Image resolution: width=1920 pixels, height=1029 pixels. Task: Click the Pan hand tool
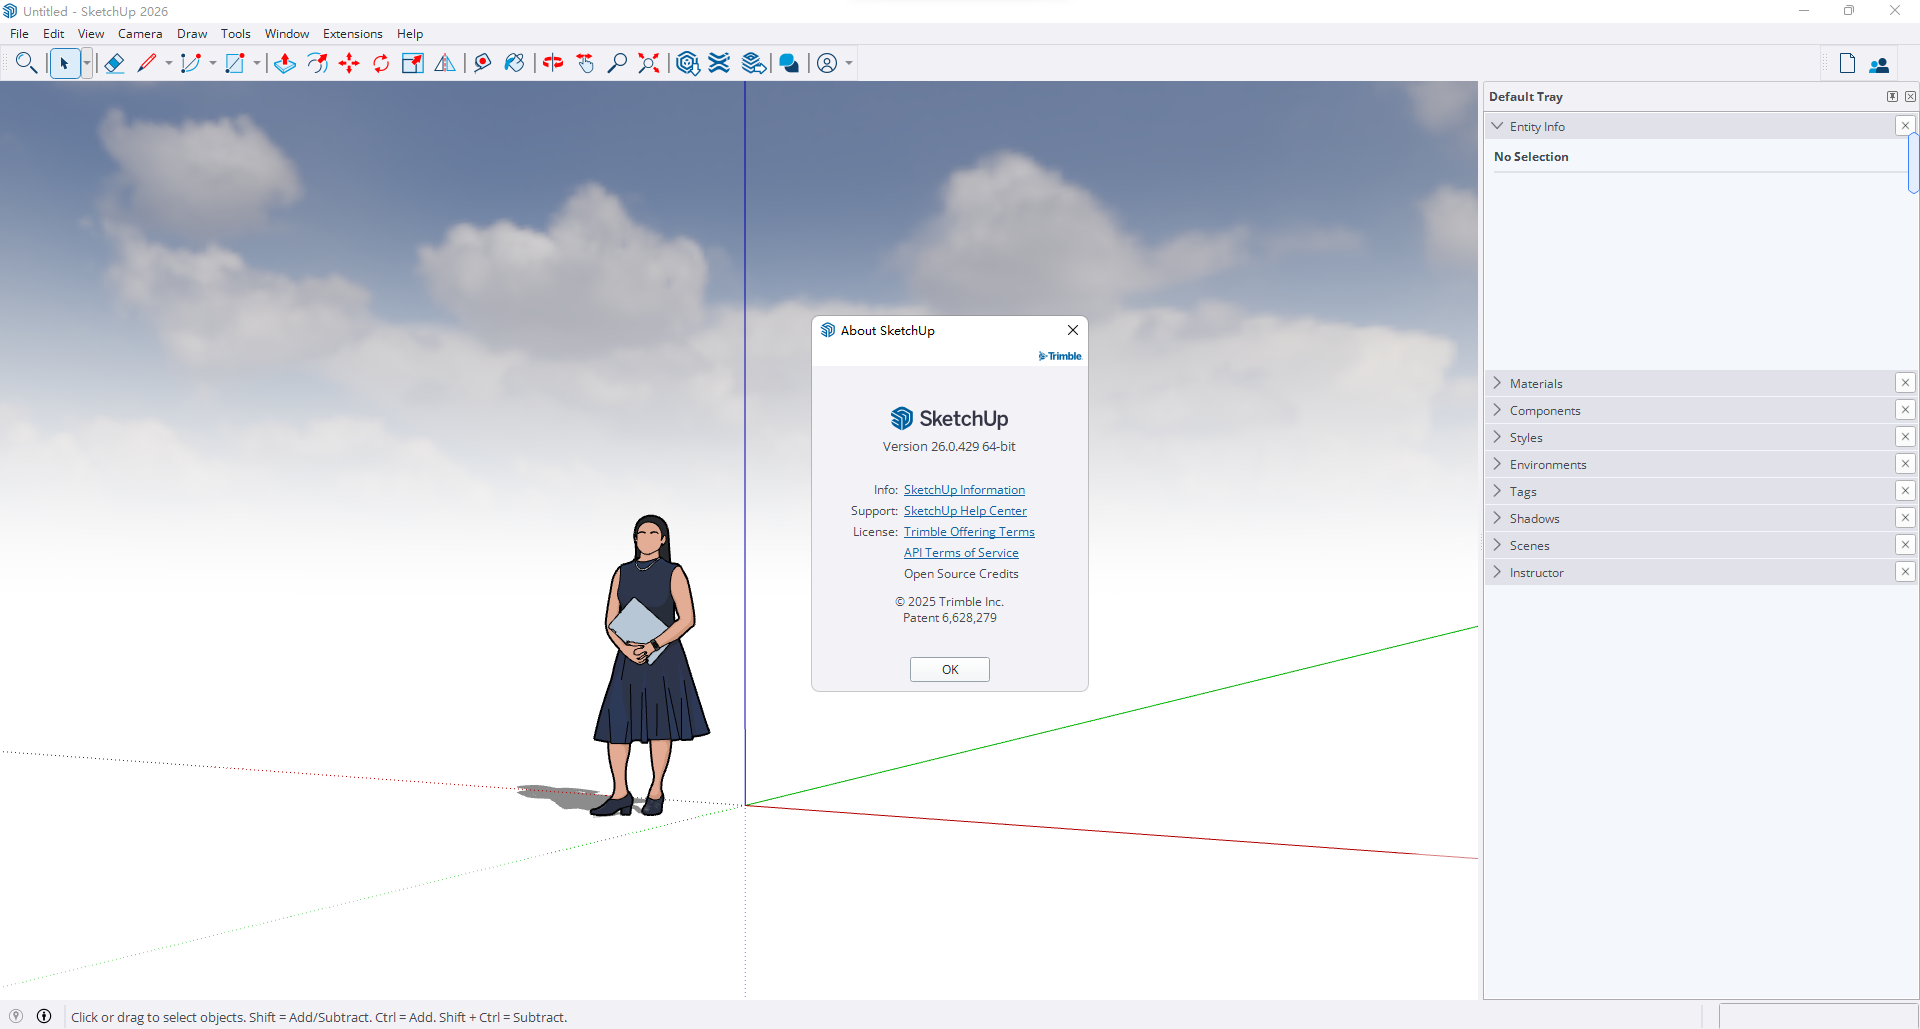(x=586, y=63)
